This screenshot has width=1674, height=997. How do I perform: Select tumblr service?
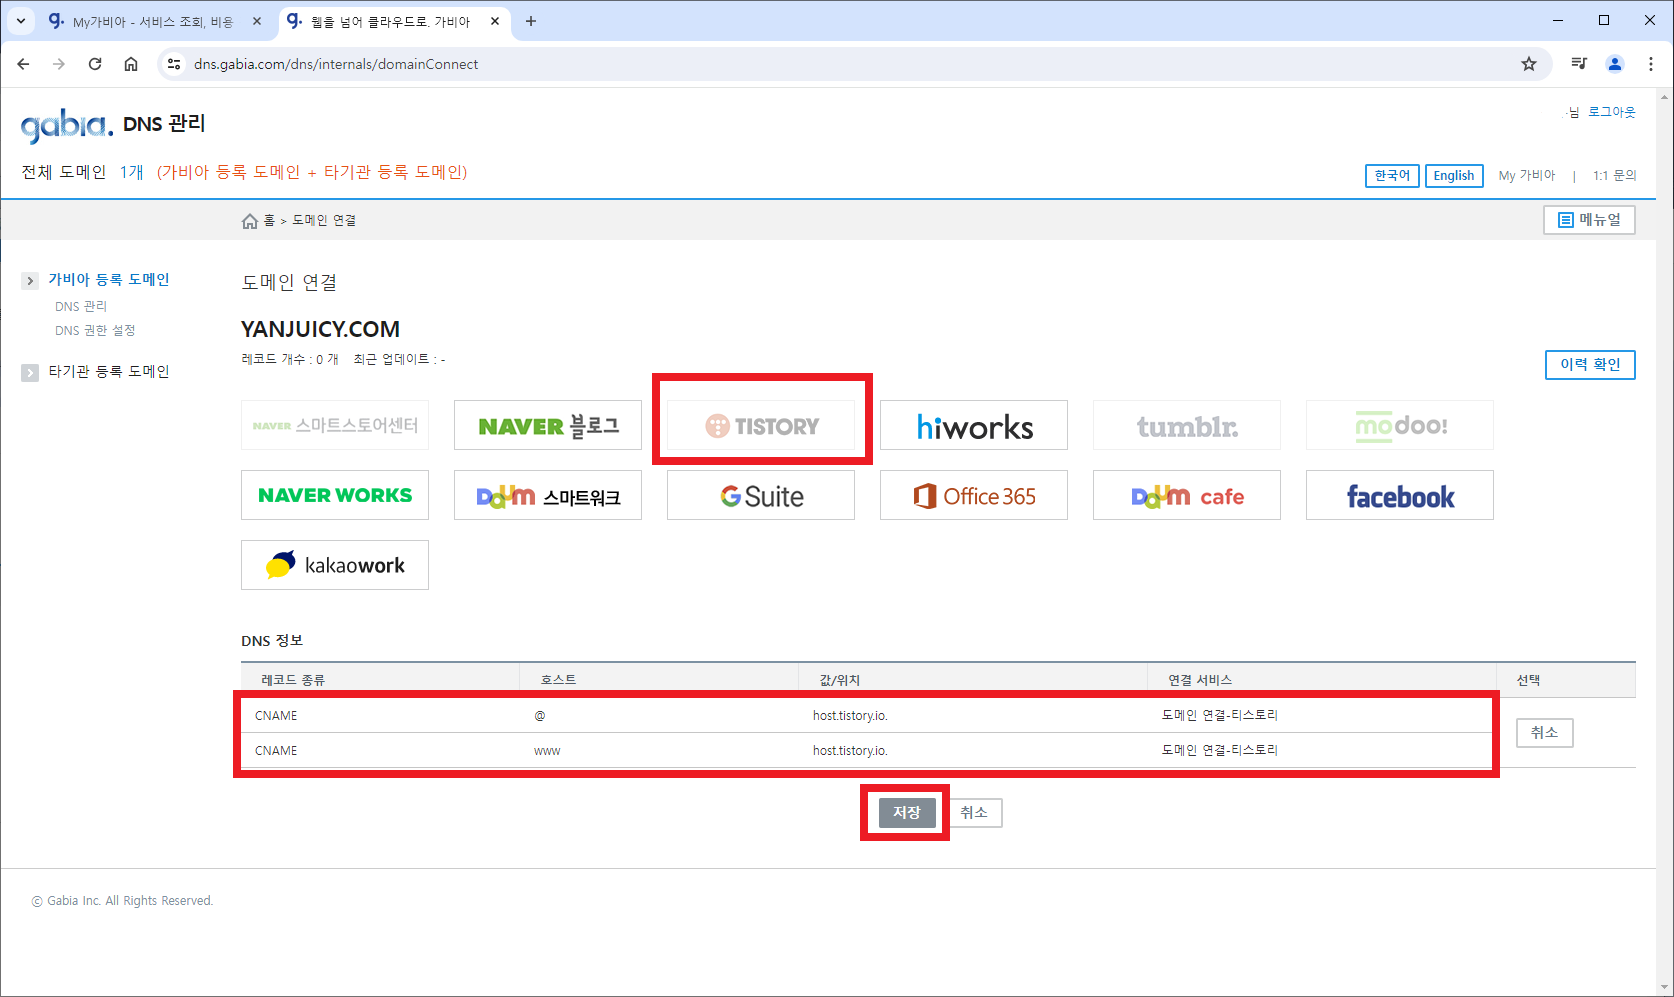point(1187,425)
